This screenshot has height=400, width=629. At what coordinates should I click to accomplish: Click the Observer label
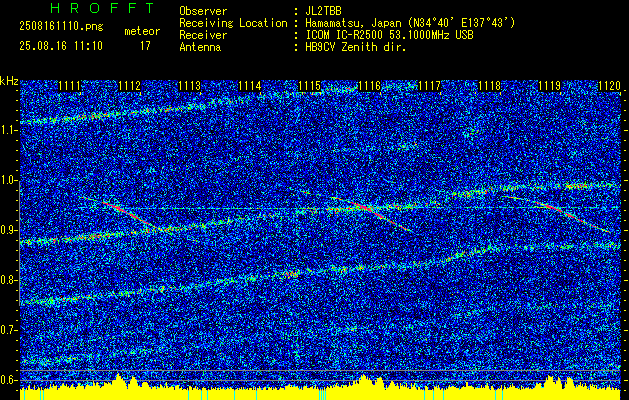pyautogui.click(x=203, y=11)
